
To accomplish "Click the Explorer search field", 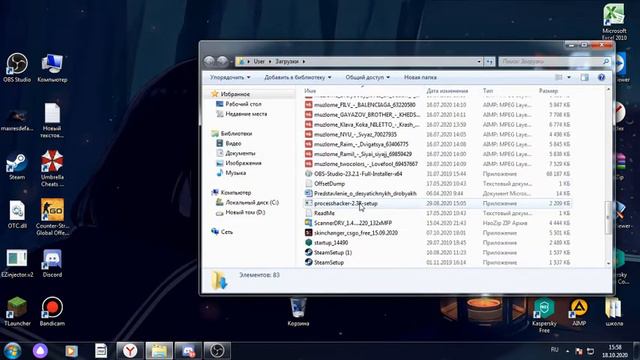I will 554,62.
